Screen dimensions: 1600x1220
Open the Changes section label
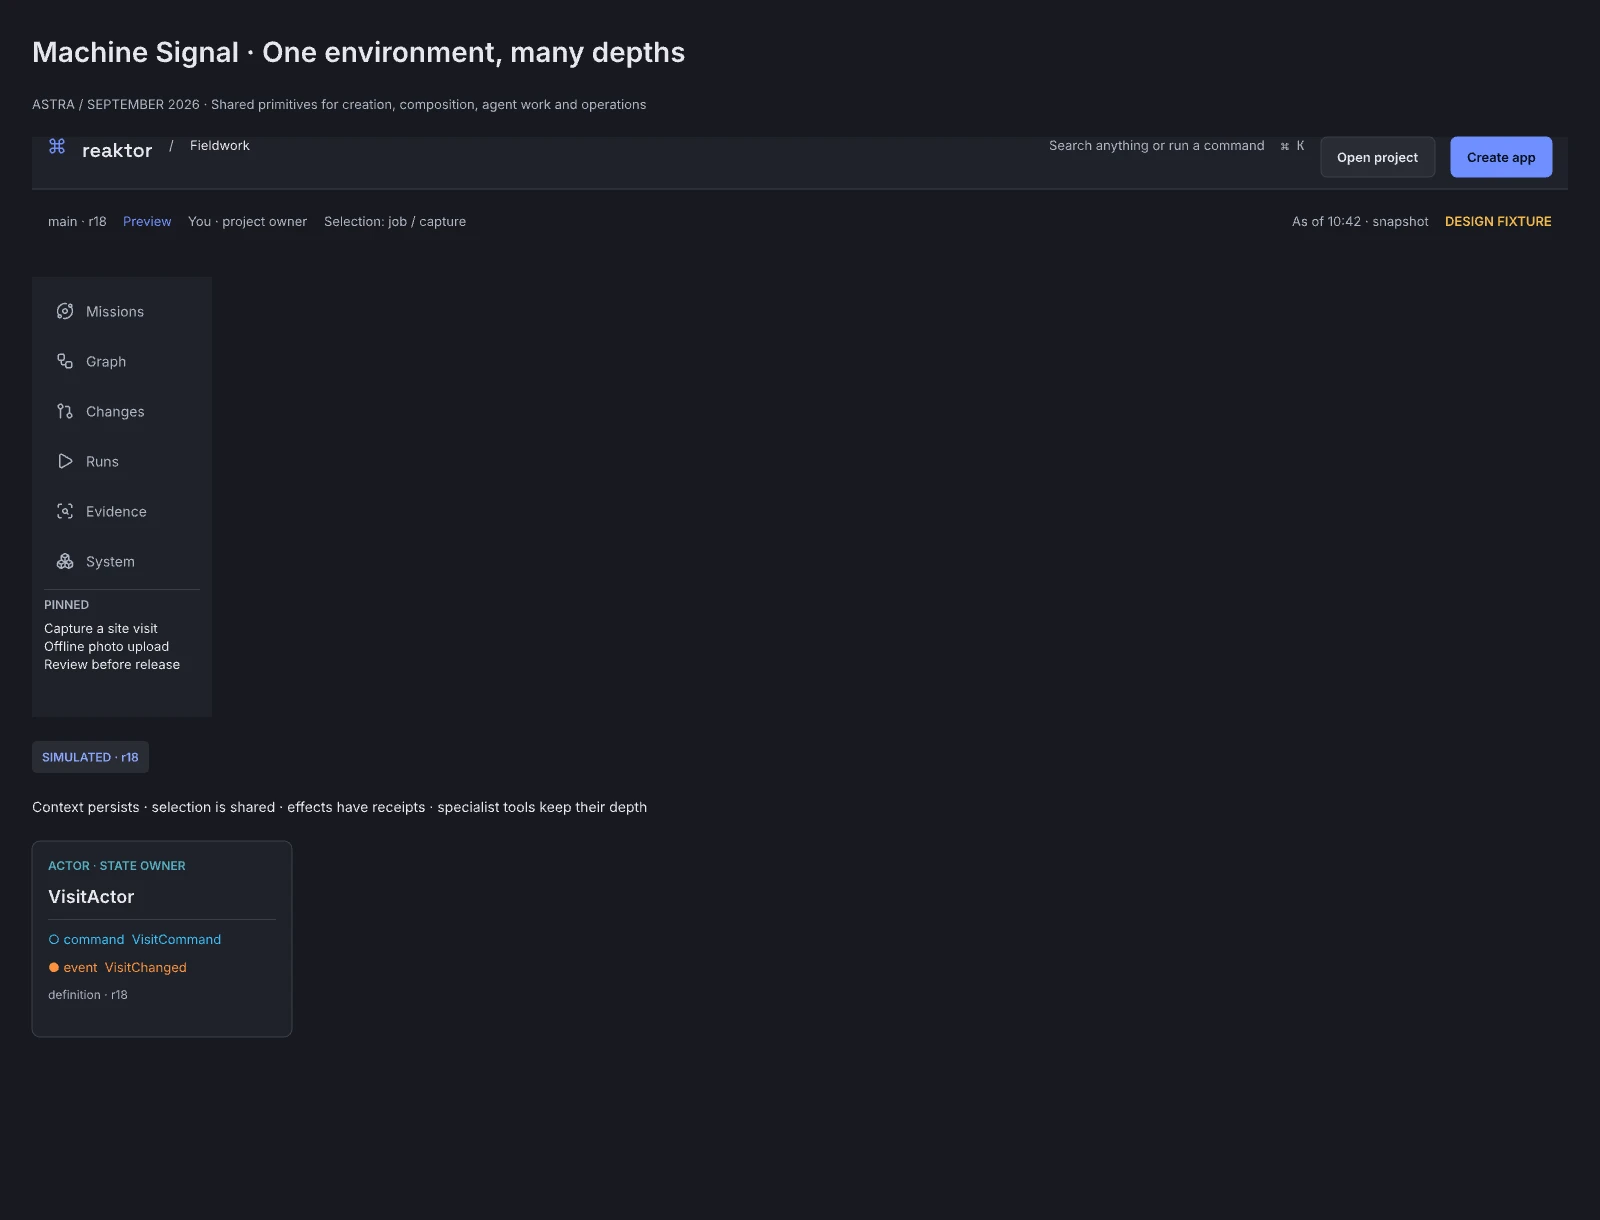(x=115, y=411)
